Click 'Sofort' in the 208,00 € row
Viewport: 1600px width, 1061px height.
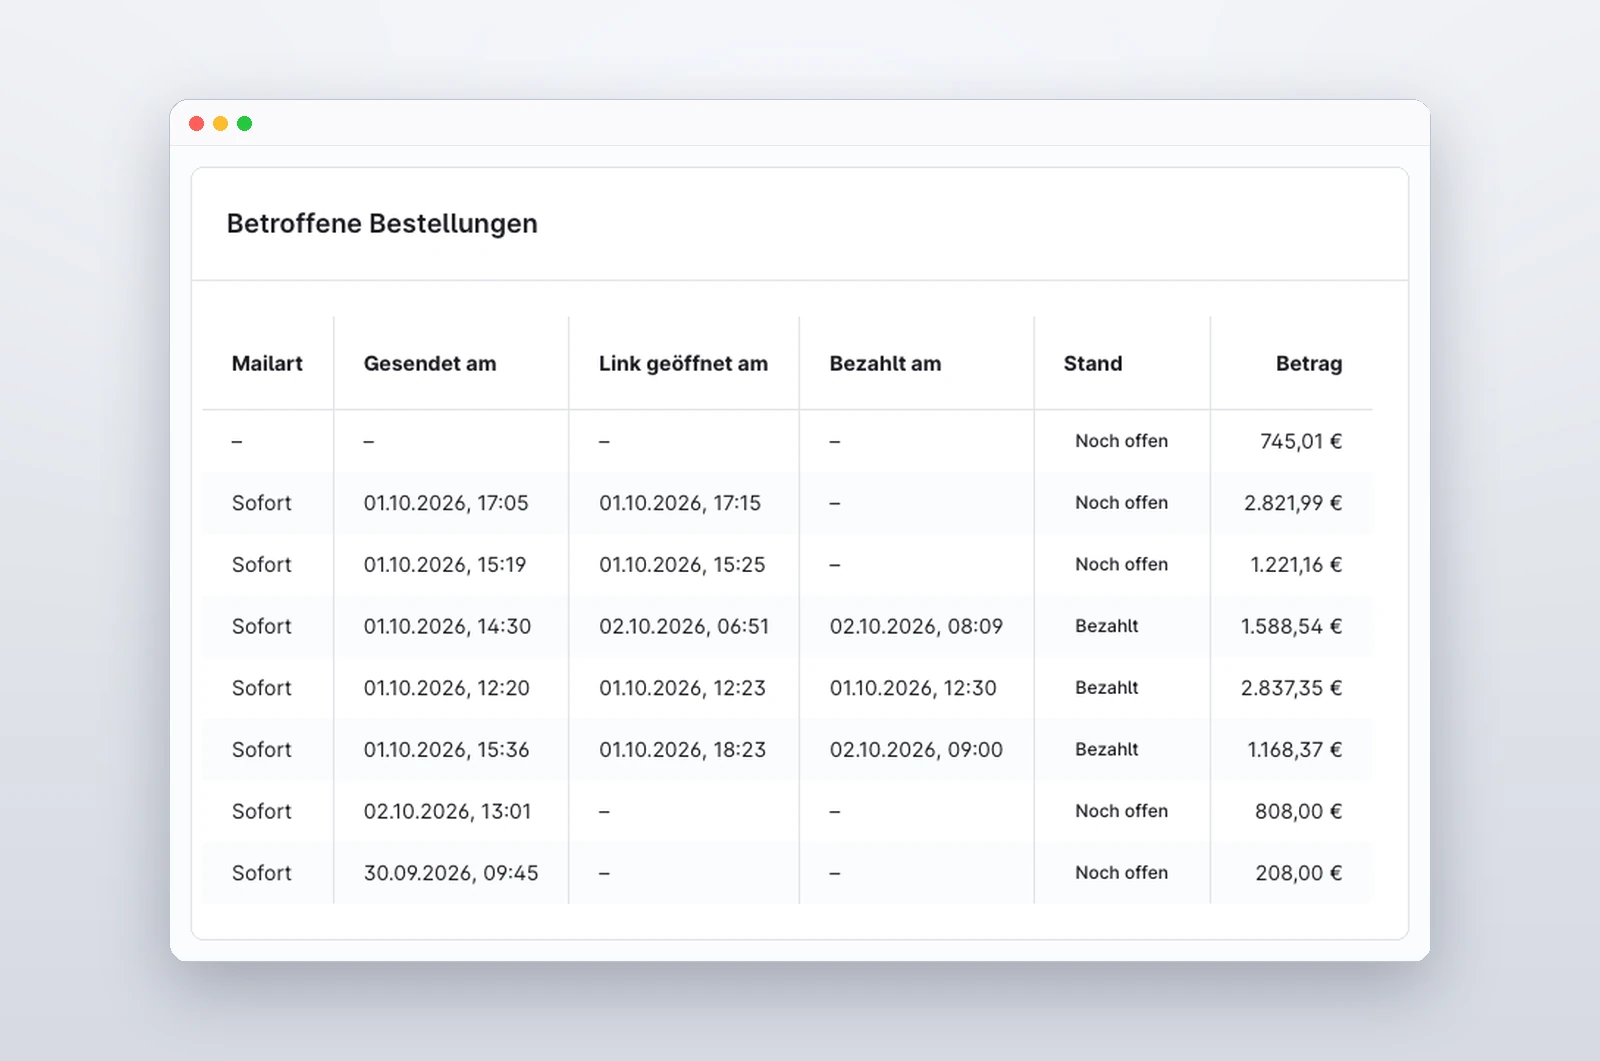pos(262,873)
